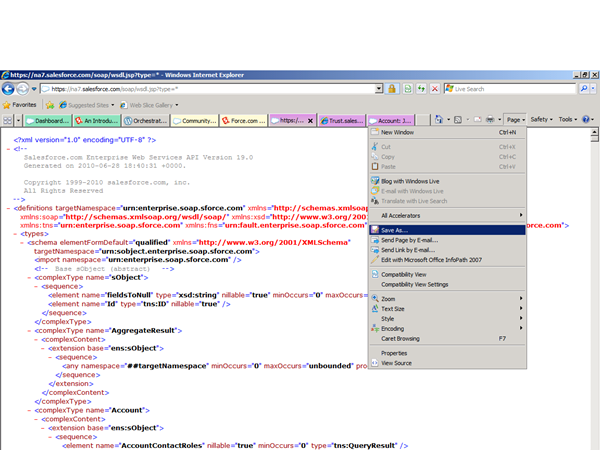600x450 pixels.
Task: Switch to the Force.com tab
Action: 244,121
